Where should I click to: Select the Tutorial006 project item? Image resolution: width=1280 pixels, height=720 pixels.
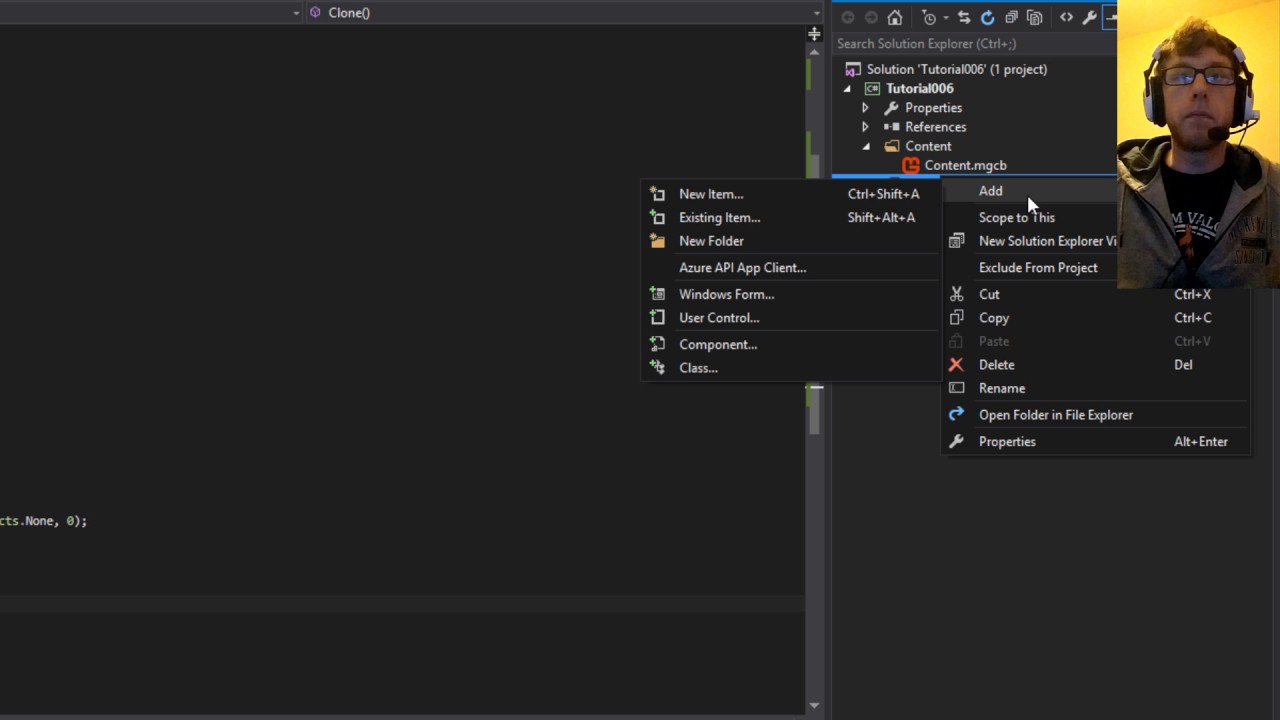coord(919,88)
